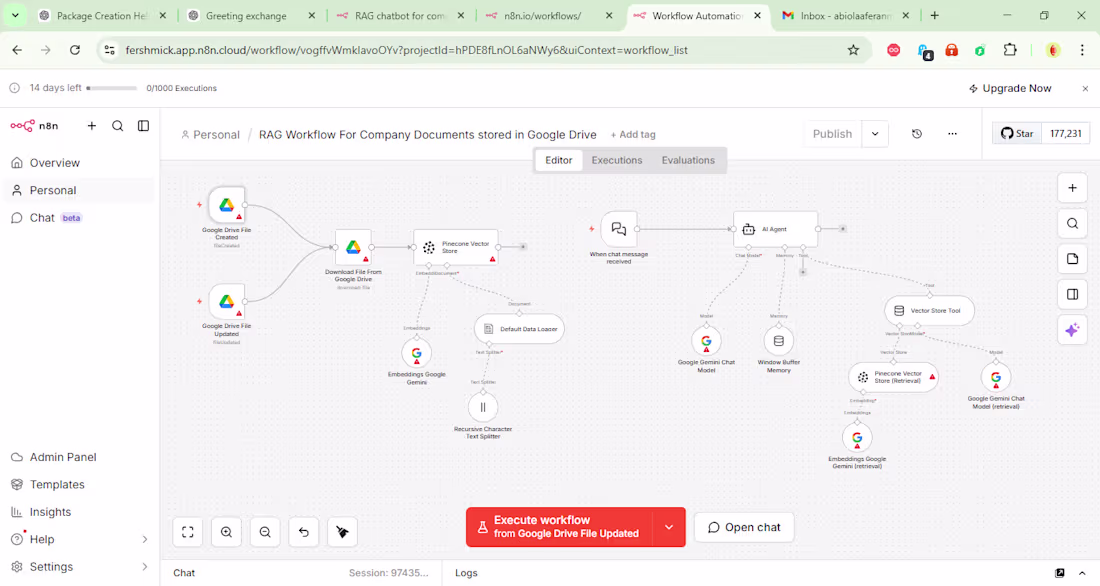Click the n8n logo
This screenshot has height=586, width=1100.
(x=34, y=126)
